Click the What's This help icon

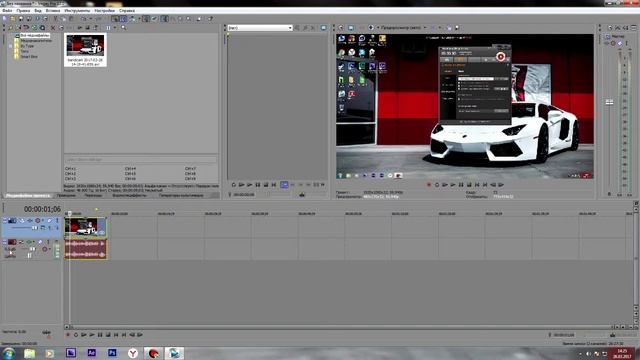[x=210, y=19]
